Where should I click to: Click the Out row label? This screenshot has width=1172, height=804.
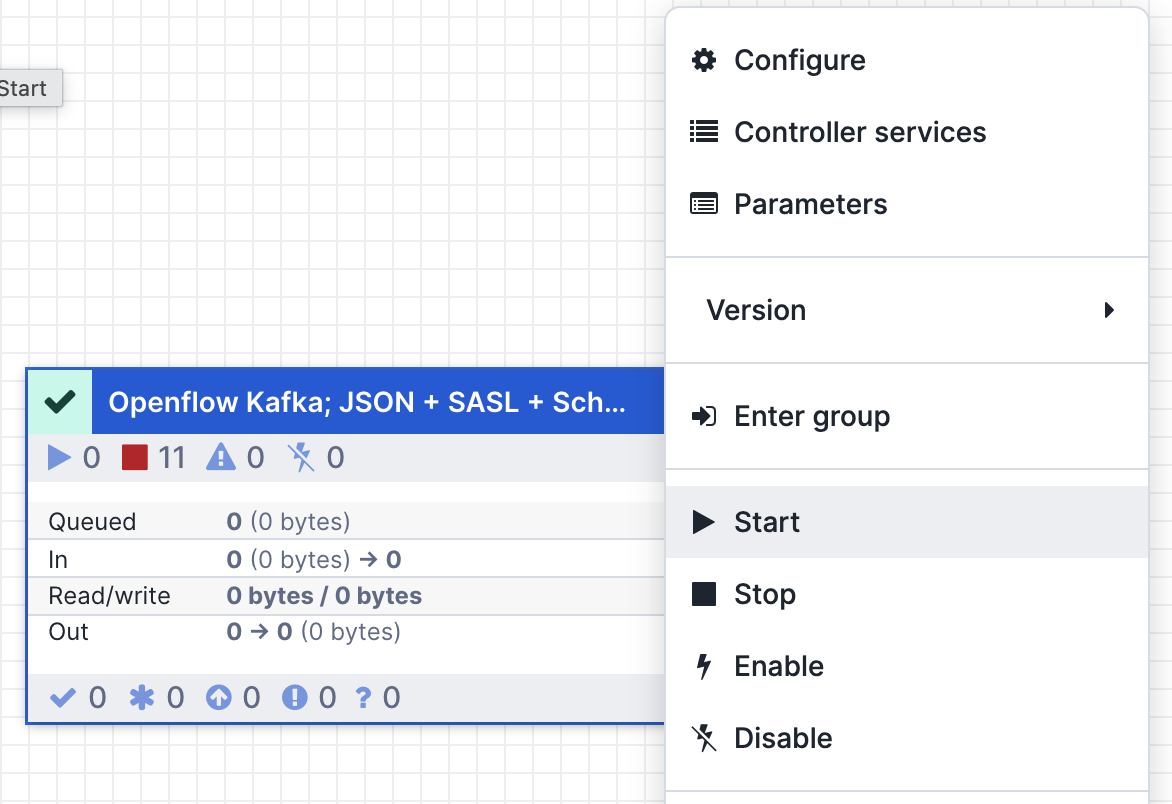point(68,632)
